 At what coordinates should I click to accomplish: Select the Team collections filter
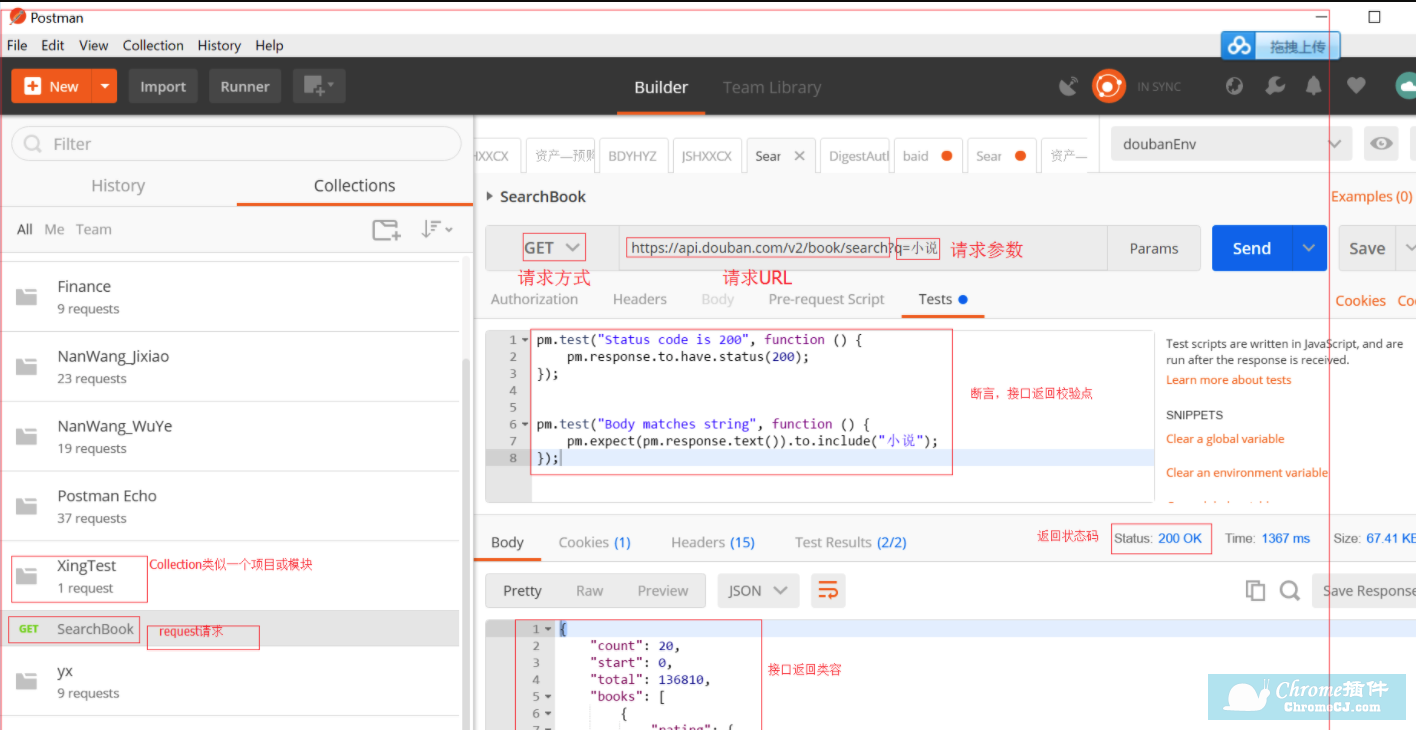click(94, 229)
